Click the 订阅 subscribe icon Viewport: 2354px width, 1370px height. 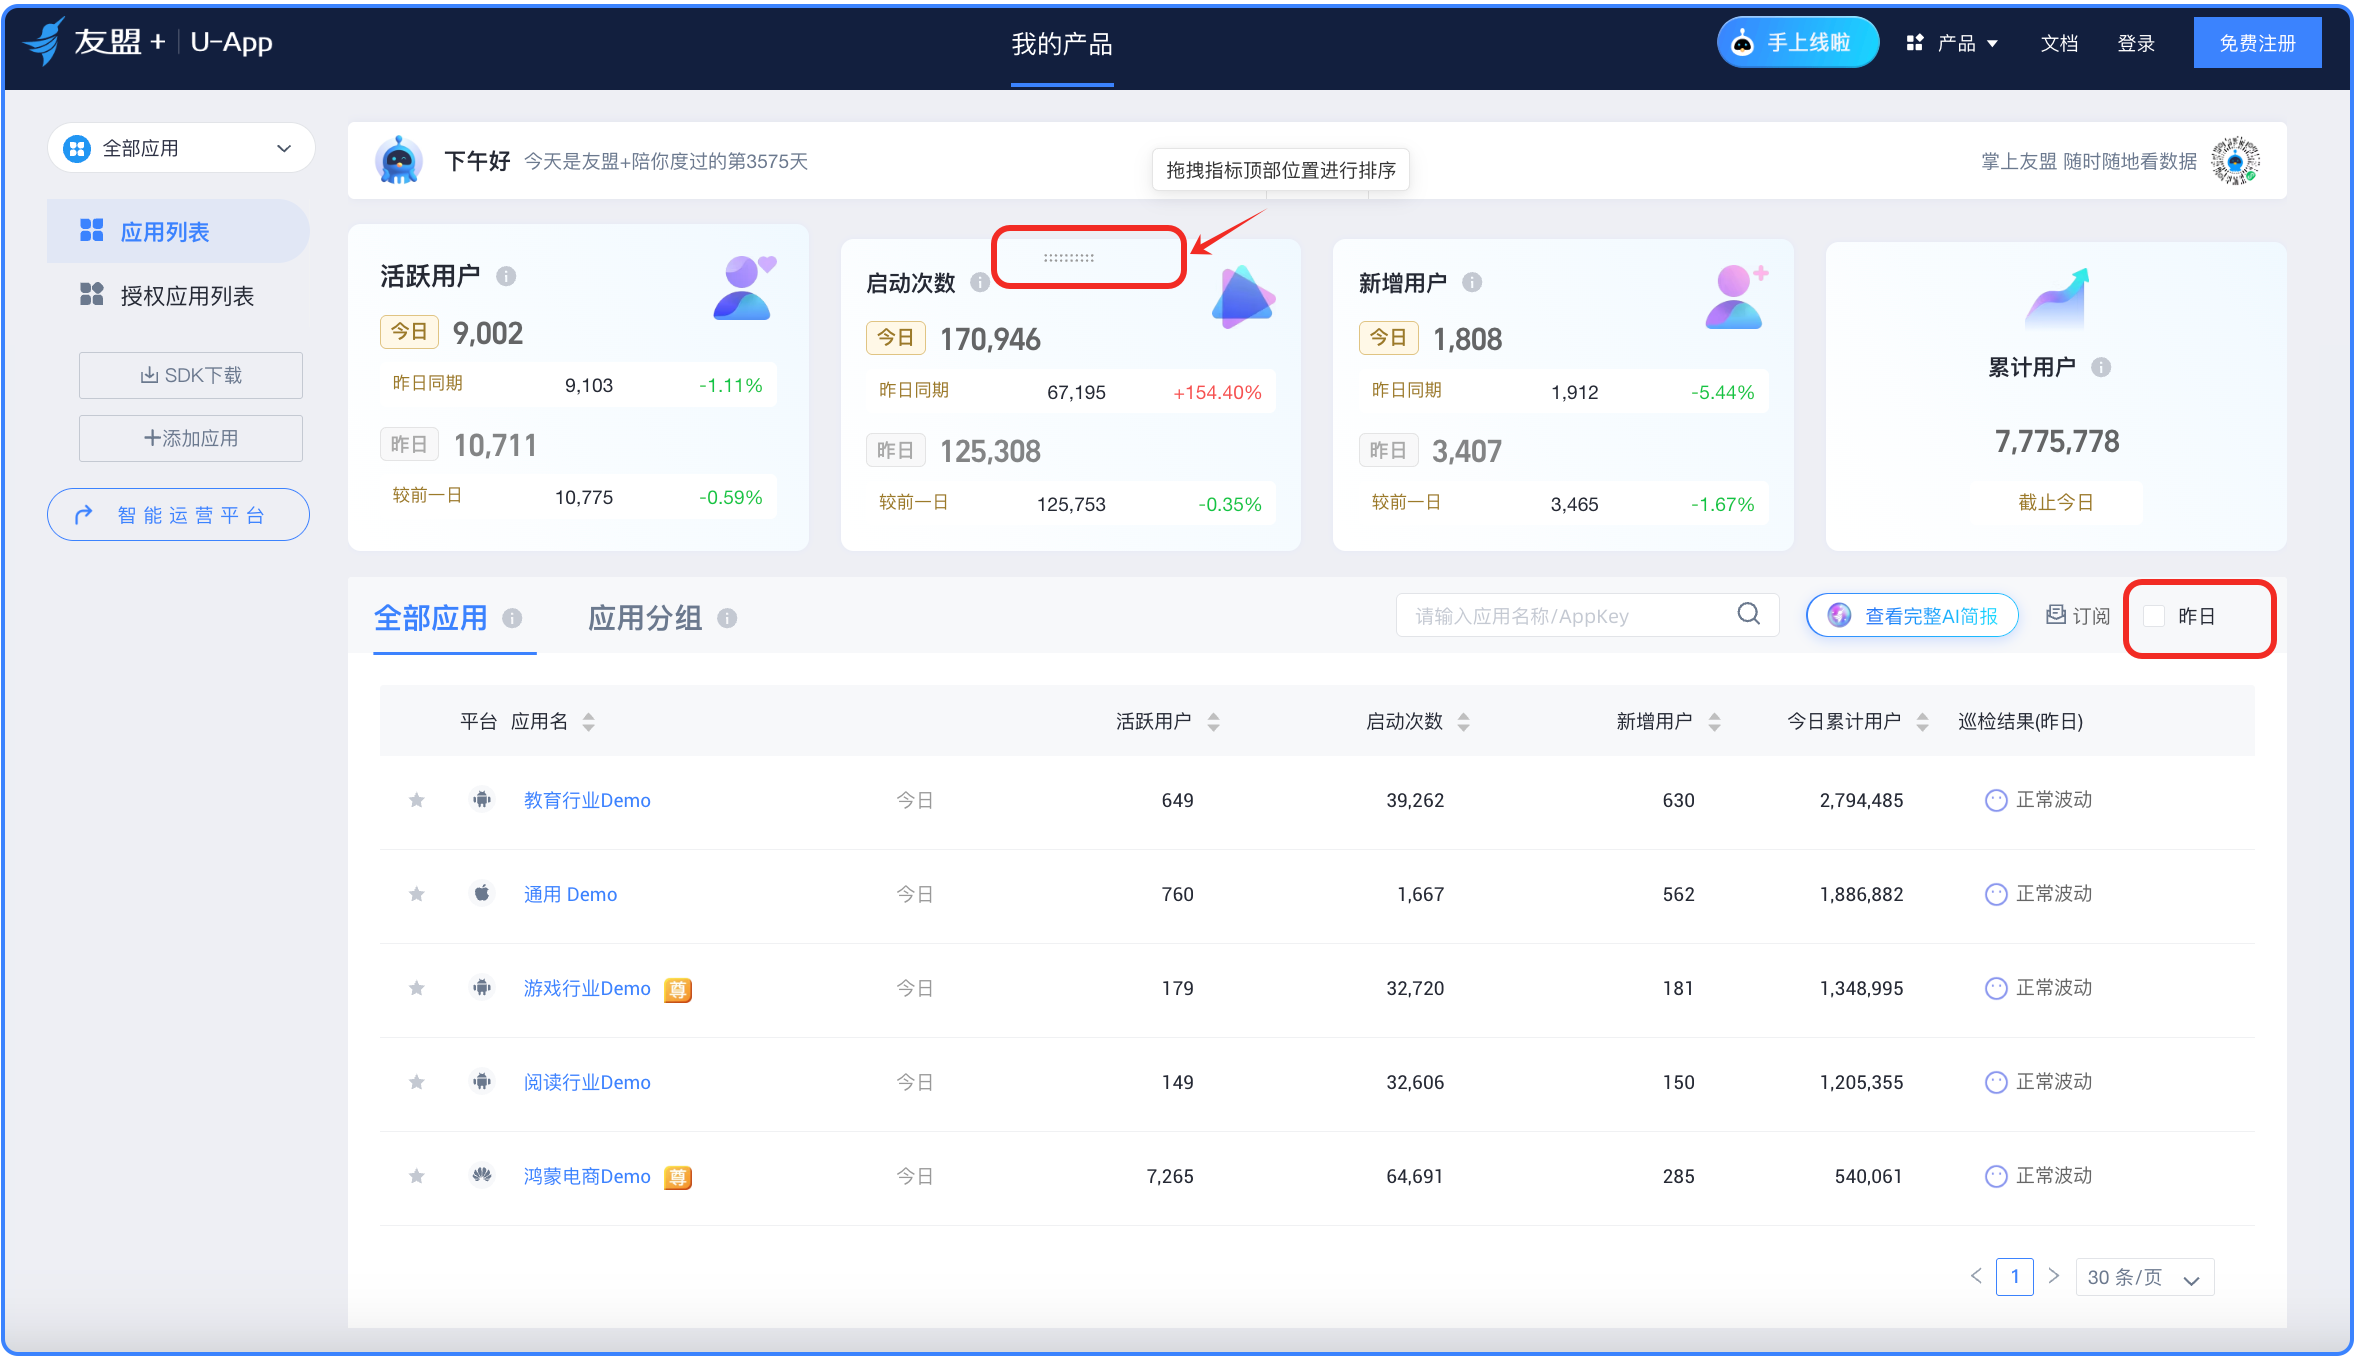pyautogui.click(x=2056, y=615)
